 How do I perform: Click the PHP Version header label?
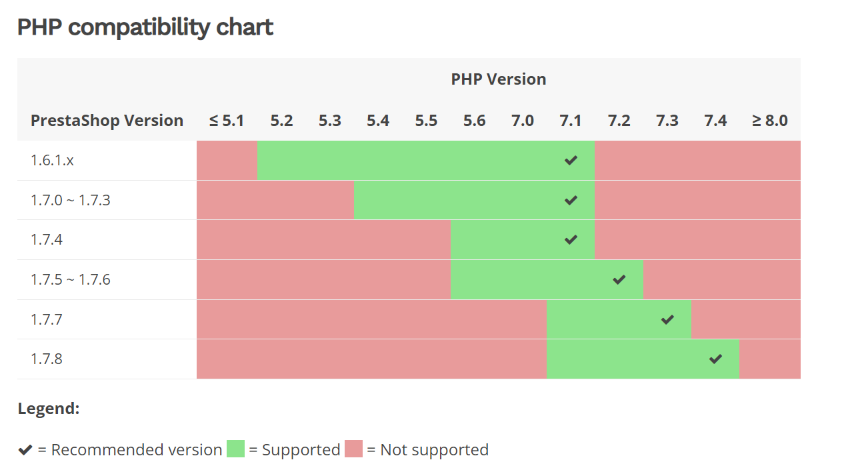(x=498, y=79)
